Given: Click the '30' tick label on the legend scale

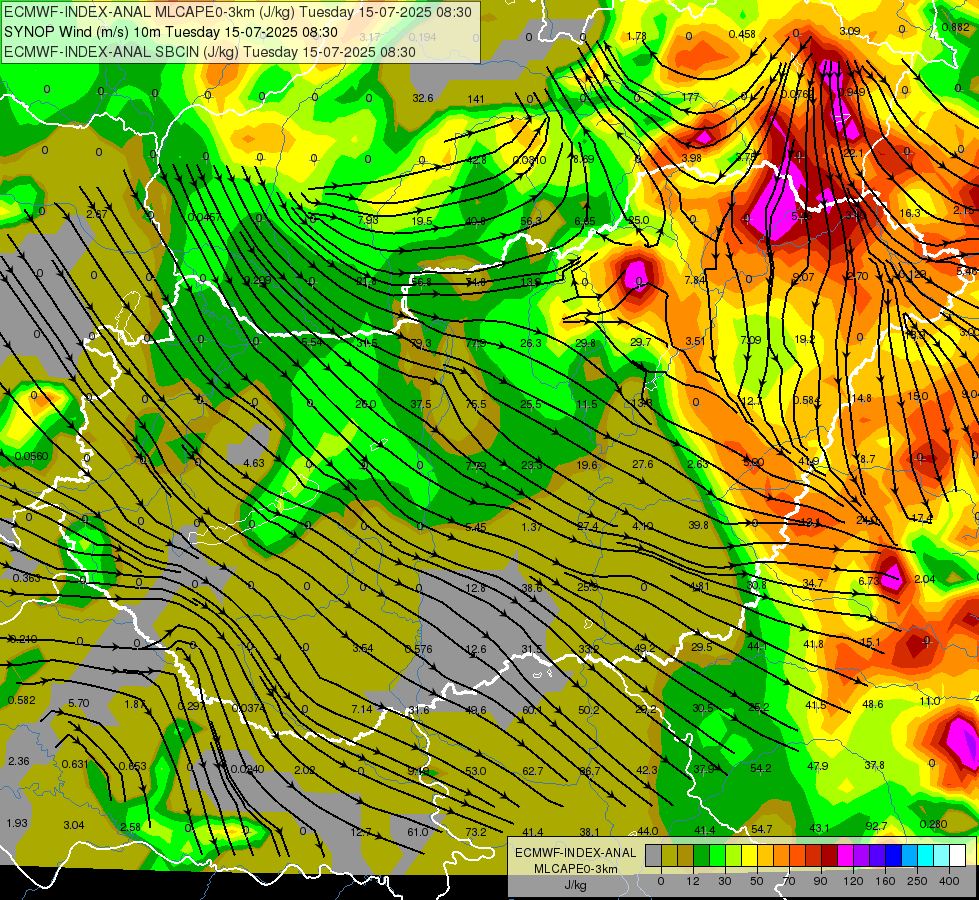Looking at the screenshot, I should (724, 881).
